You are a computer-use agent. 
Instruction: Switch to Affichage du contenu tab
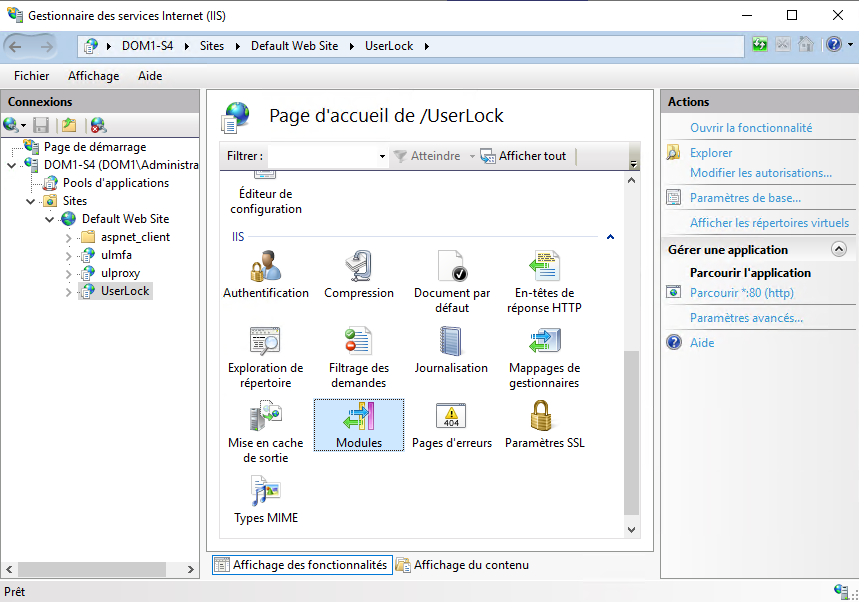(x=470, y=565)
